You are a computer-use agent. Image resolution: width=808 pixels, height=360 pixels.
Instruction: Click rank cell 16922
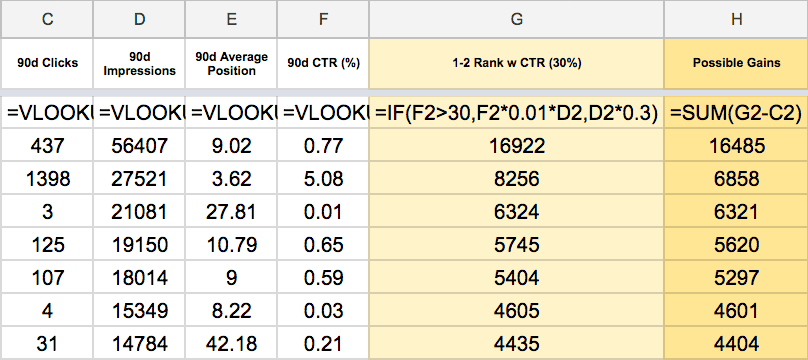516,145
